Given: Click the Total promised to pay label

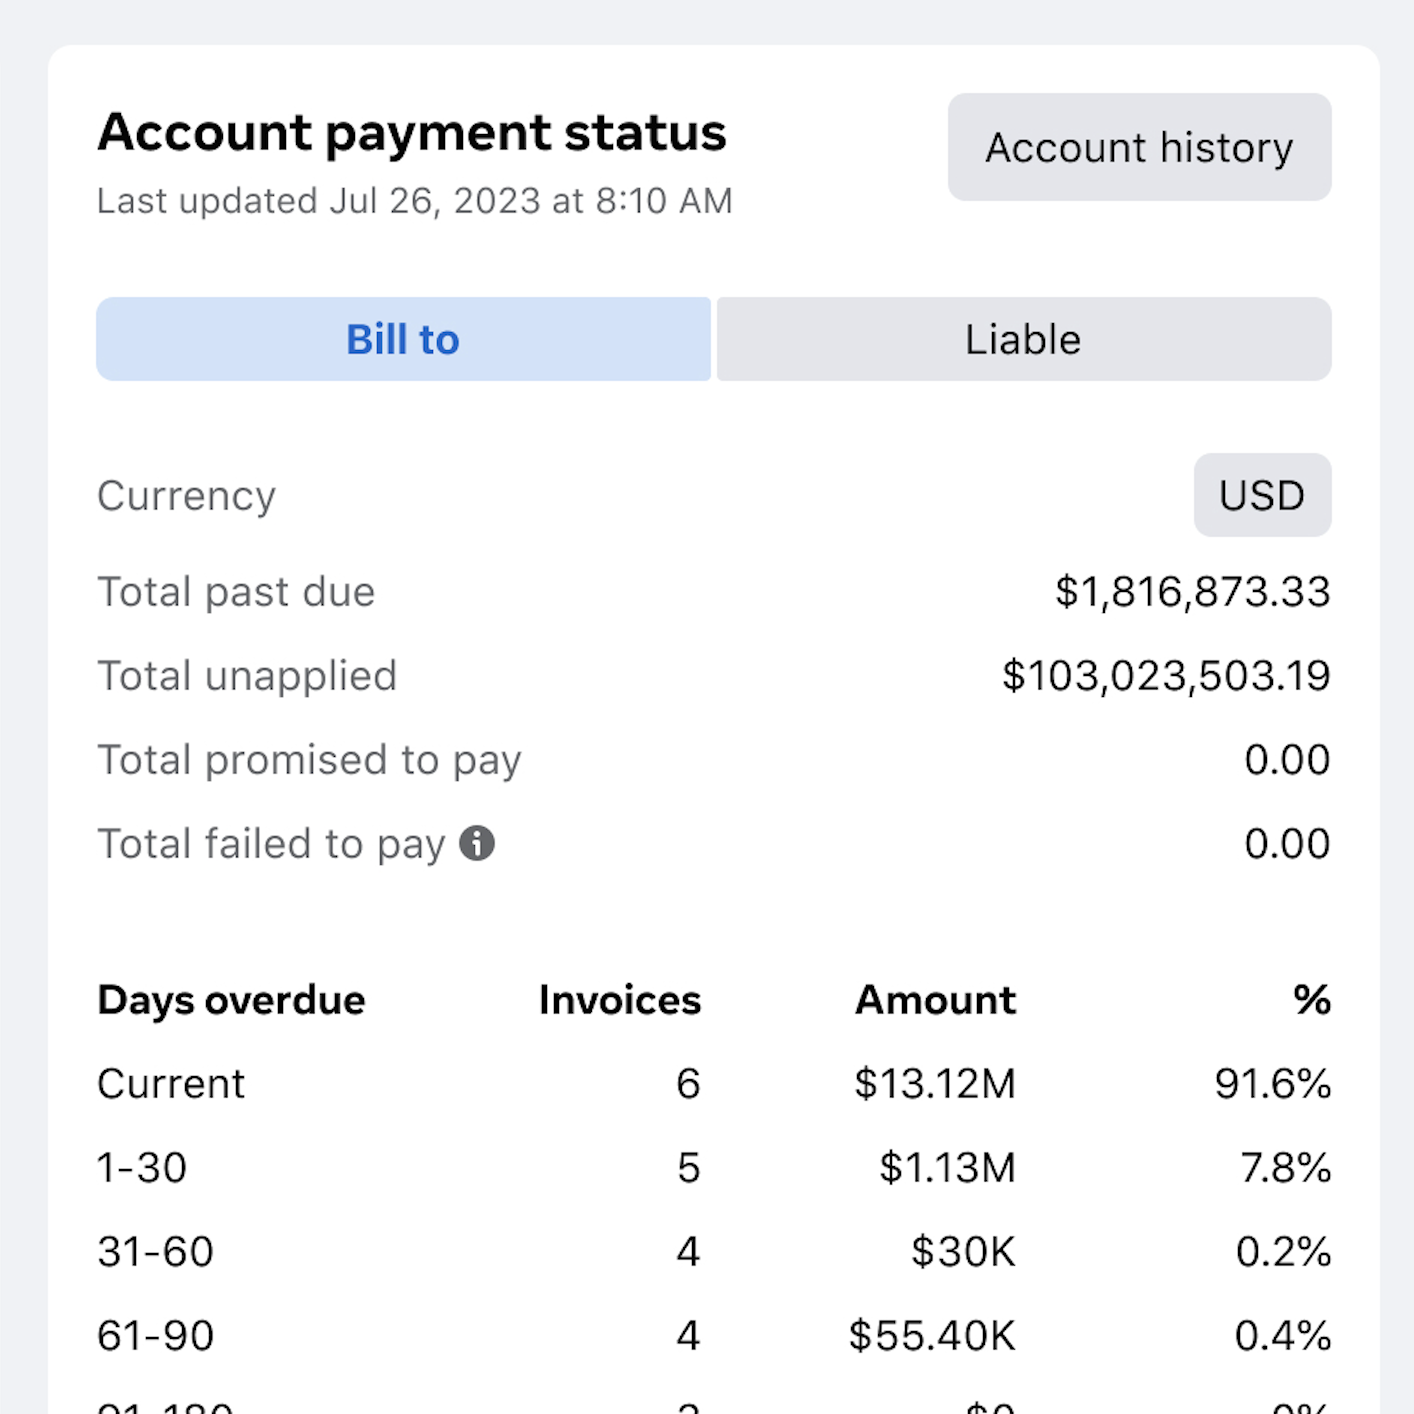Looking at the screenshot, I should click(x=309, y=760).
